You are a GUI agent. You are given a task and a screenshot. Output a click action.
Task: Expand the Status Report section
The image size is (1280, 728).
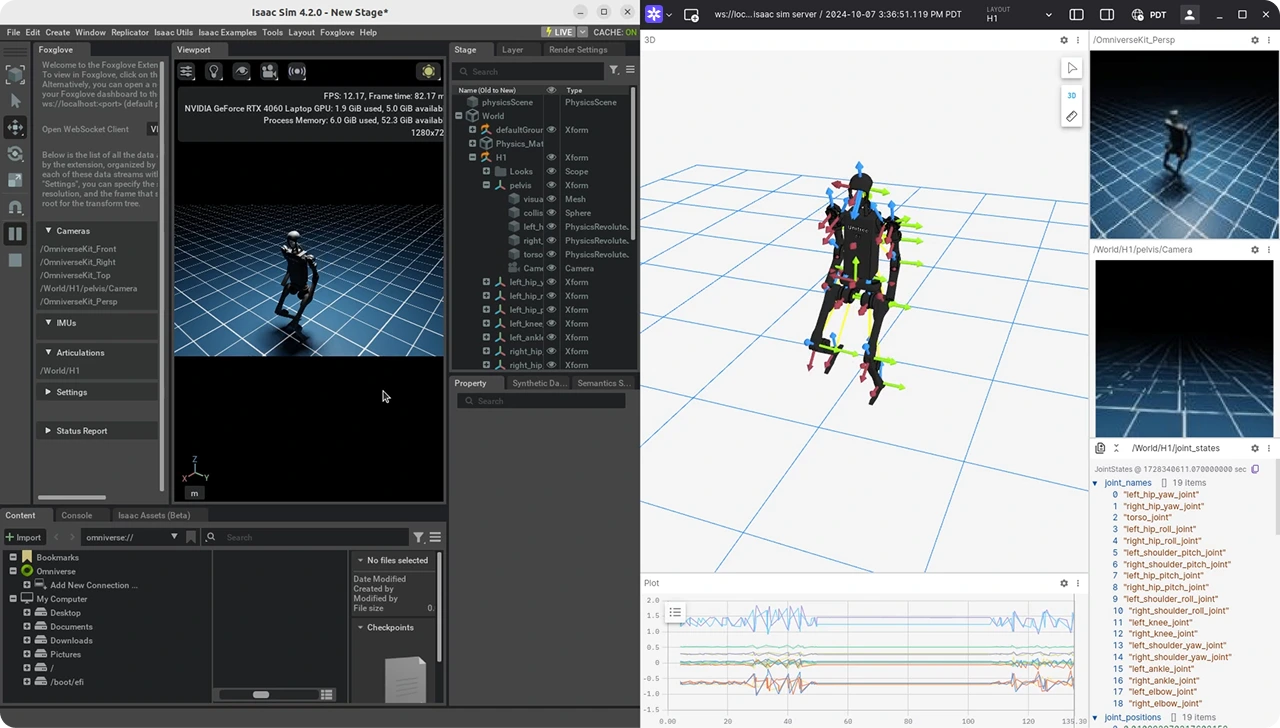pyautogui.click(x=48, y=431)
